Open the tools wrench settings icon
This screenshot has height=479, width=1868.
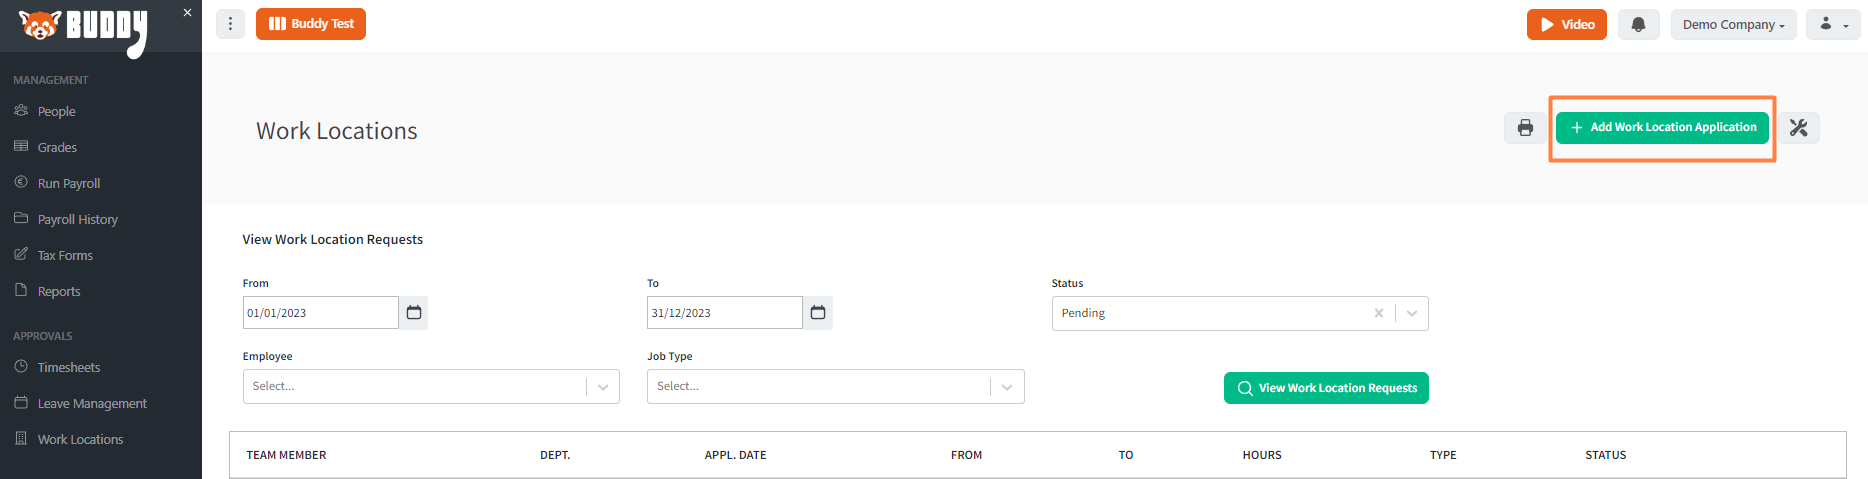(x=1798, y=128)
